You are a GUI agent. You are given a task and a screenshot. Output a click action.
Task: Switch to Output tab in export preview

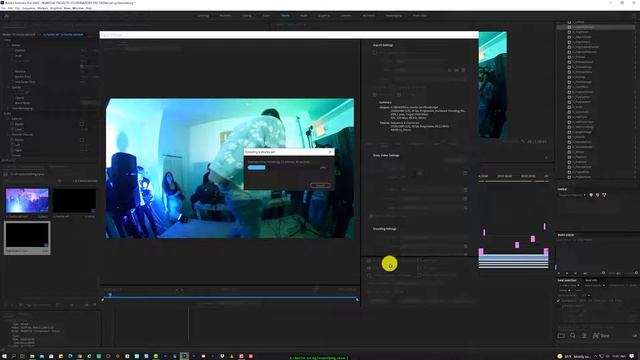(123, 43)
